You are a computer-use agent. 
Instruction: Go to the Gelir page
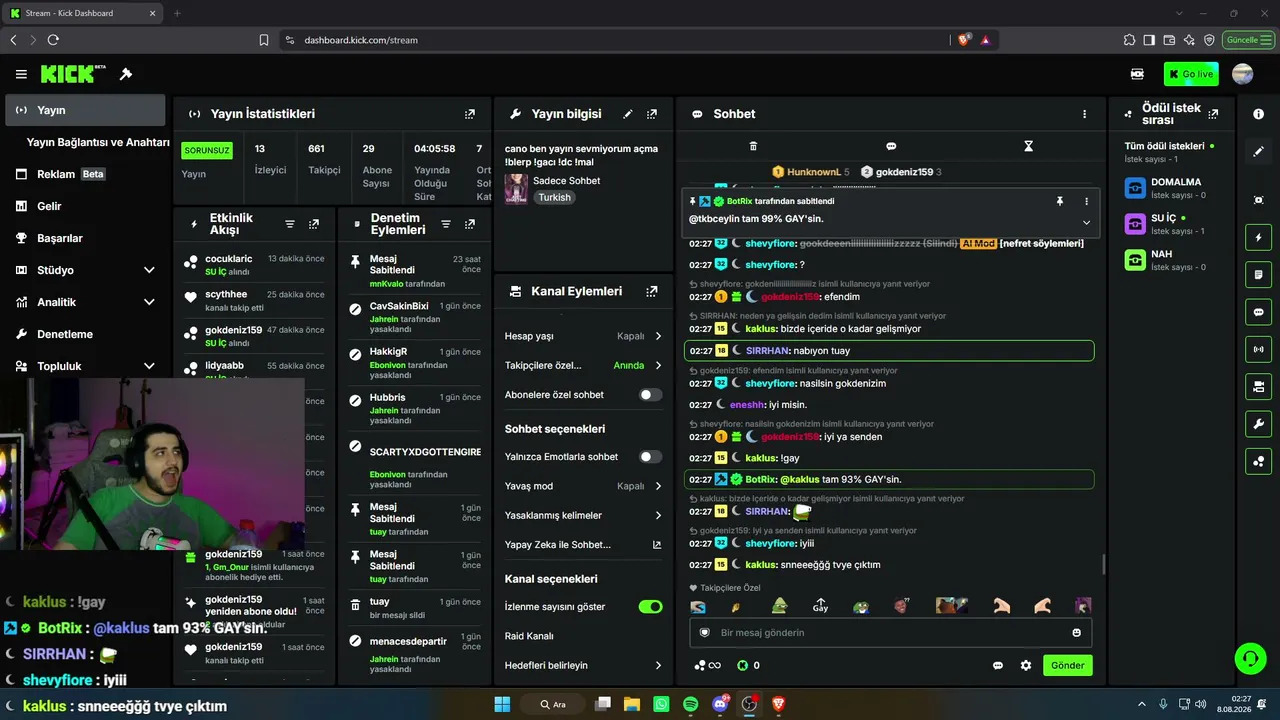click(x=85, y=206)
